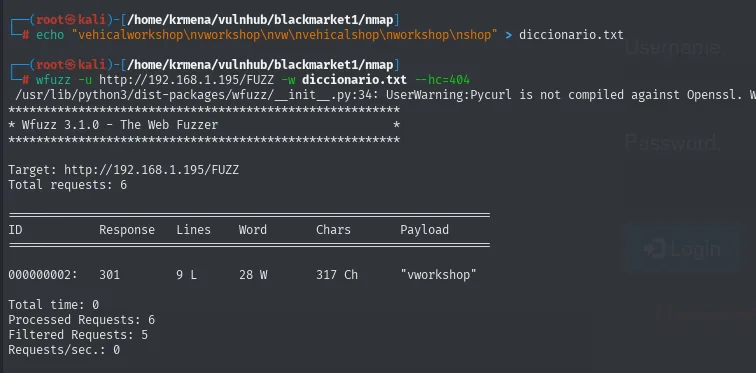Screen dimensions: 756x373
Task: Click the "vworkshop" payload result
Action: pos(438,275)
